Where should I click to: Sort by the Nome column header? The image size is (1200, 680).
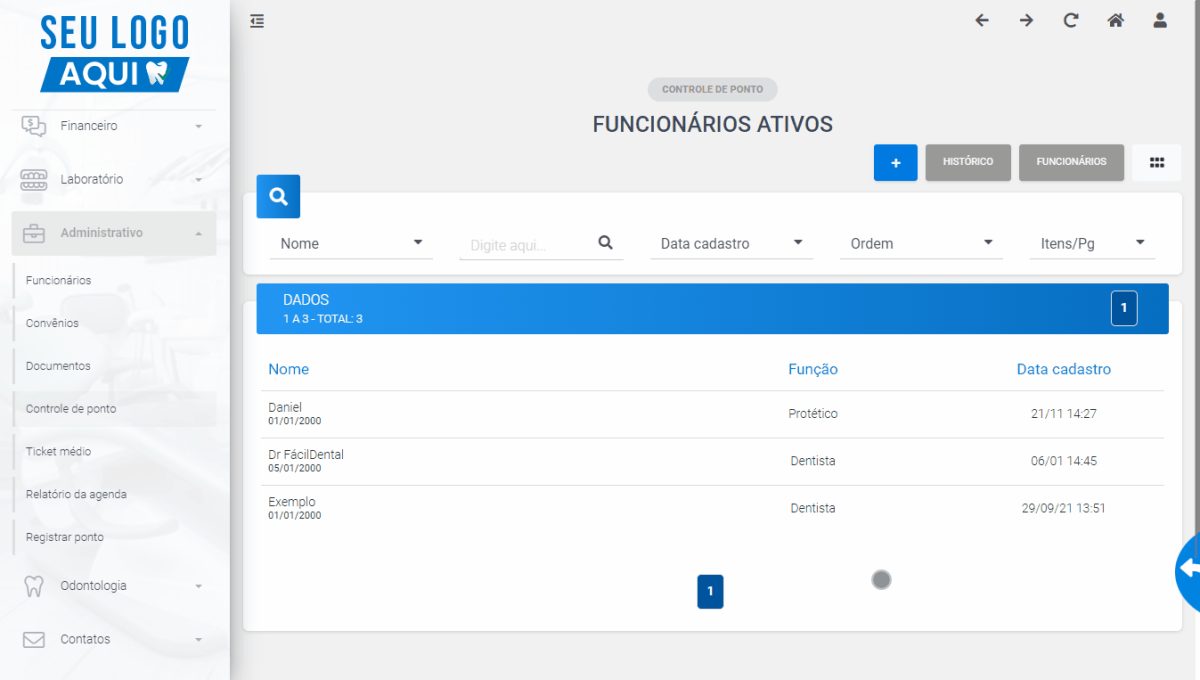tap(288, 369)
